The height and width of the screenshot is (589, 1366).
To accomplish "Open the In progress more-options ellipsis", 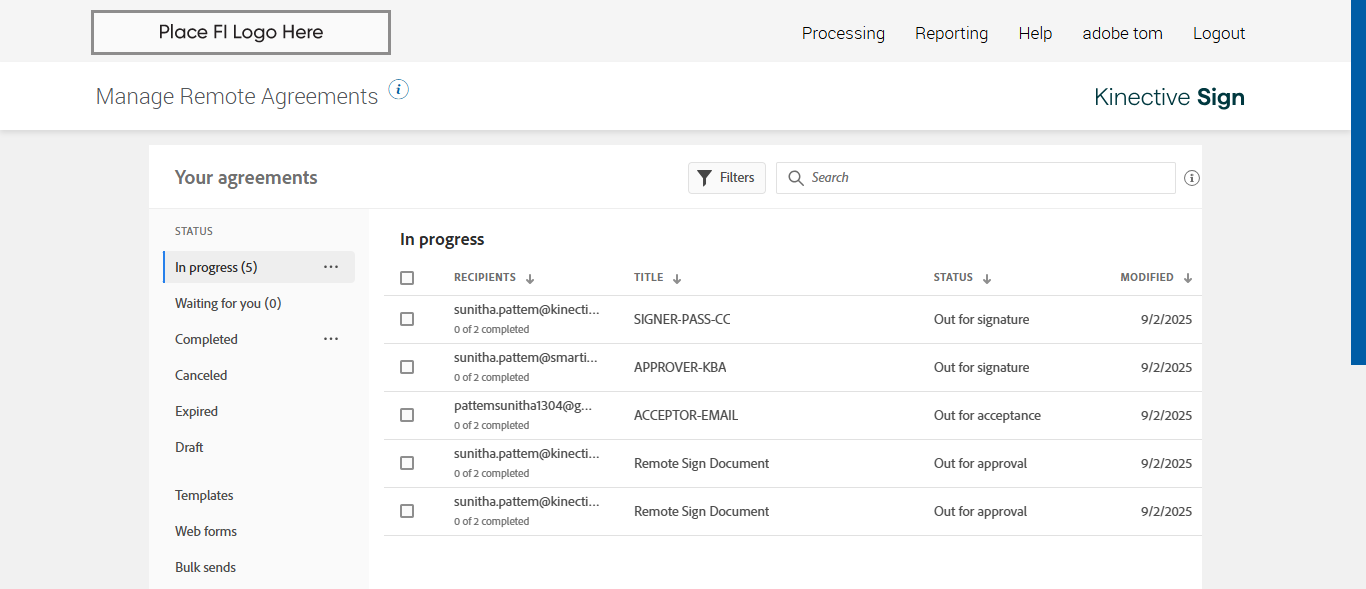I will [x=331, y=267].
